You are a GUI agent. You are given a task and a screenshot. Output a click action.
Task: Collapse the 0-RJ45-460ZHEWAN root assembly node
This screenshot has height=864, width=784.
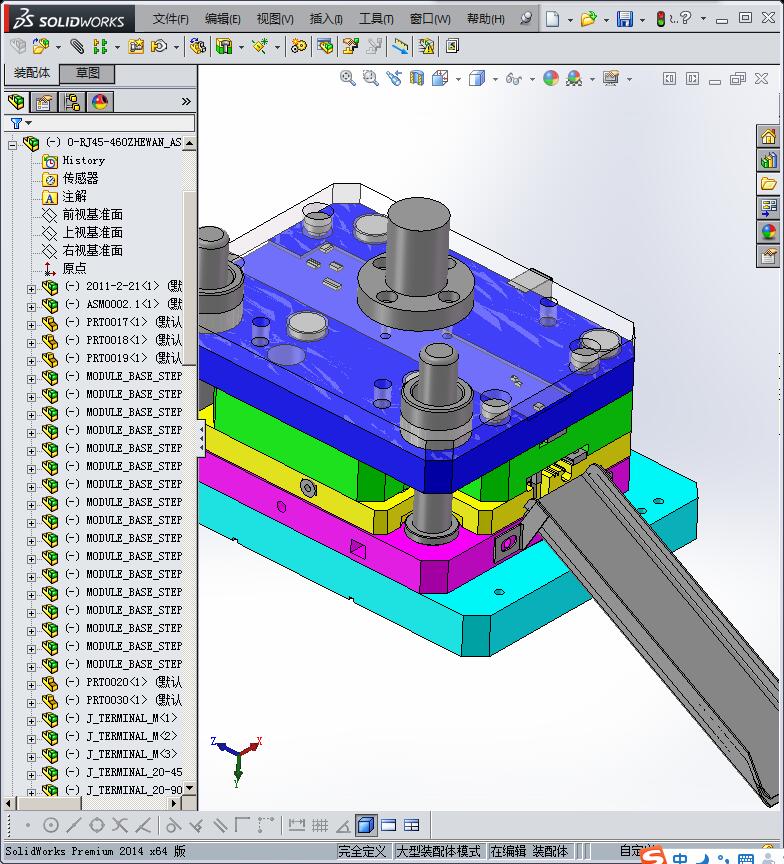pyautogui.click(x=13, y=145)
